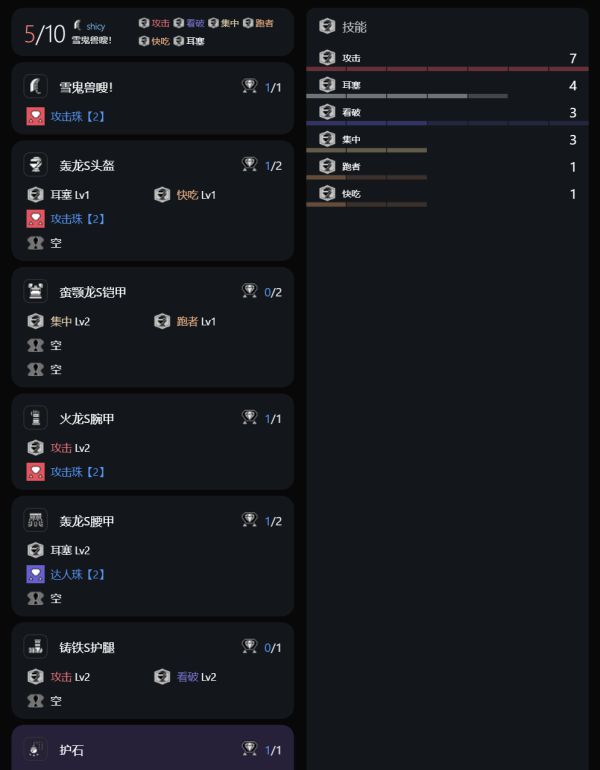
Task: Click the weapon icon beside 雪鬼兽嗥! card title
Action: 36,87
